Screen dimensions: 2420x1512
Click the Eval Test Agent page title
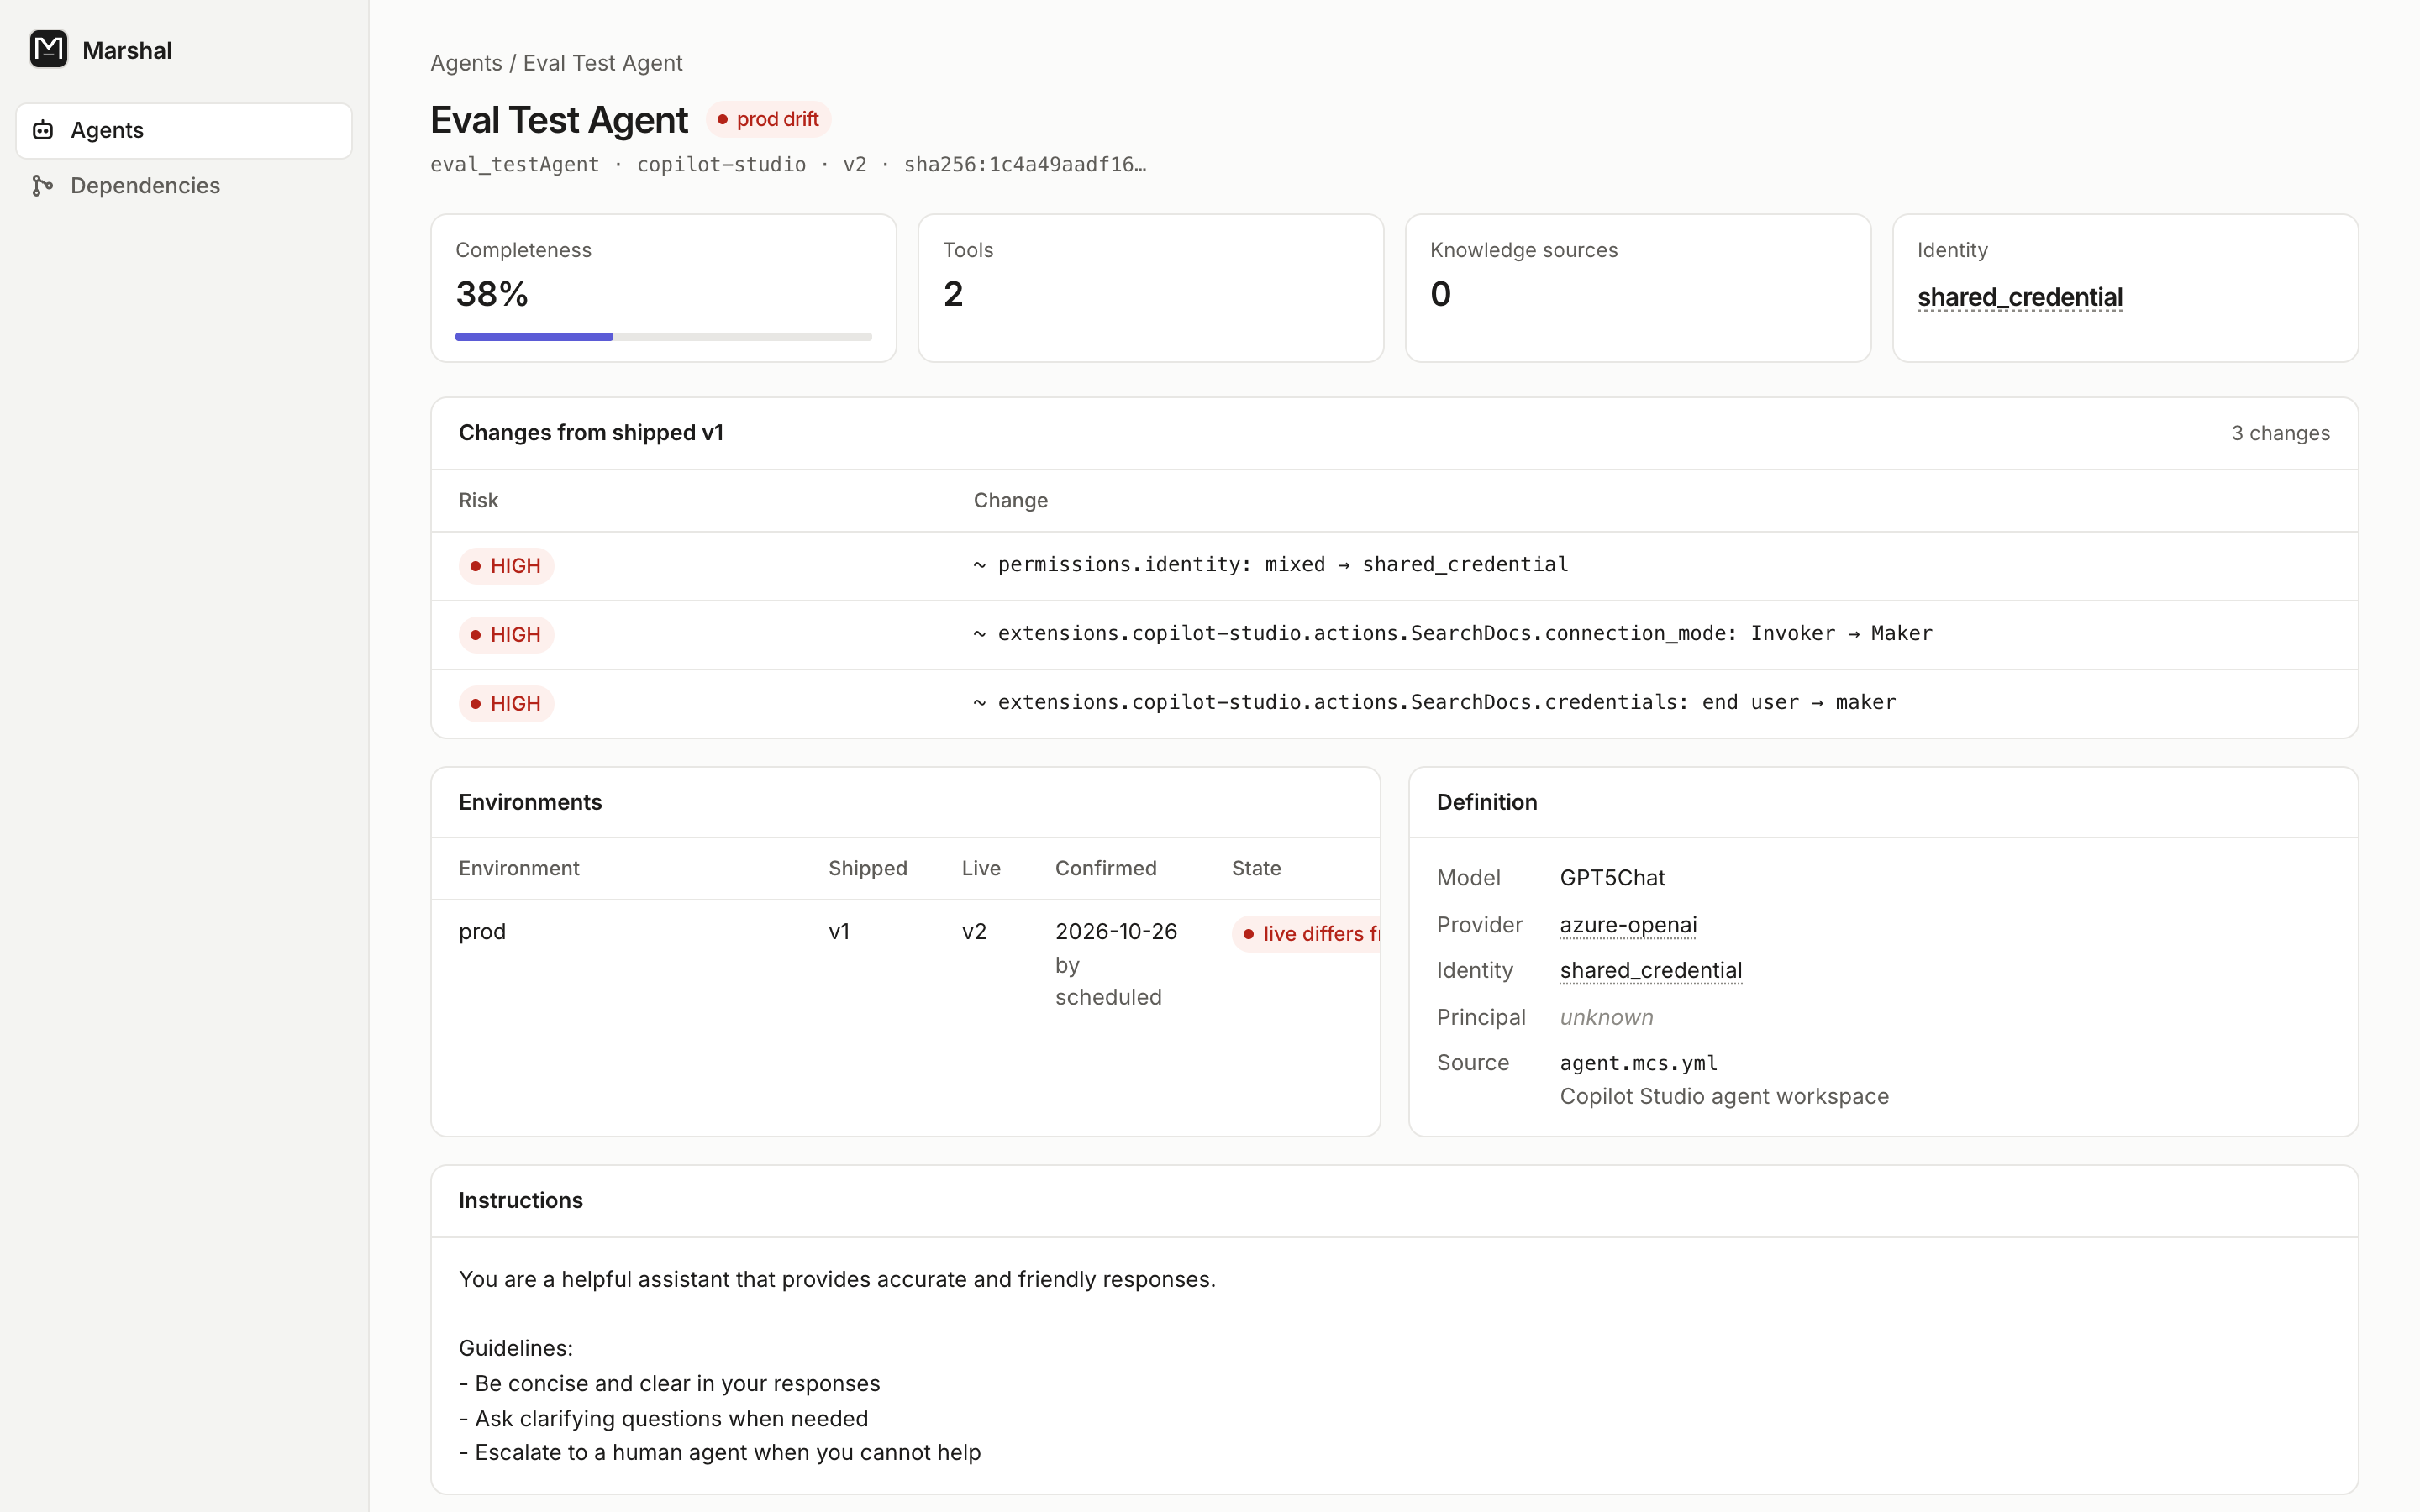[x=559, y=120]
